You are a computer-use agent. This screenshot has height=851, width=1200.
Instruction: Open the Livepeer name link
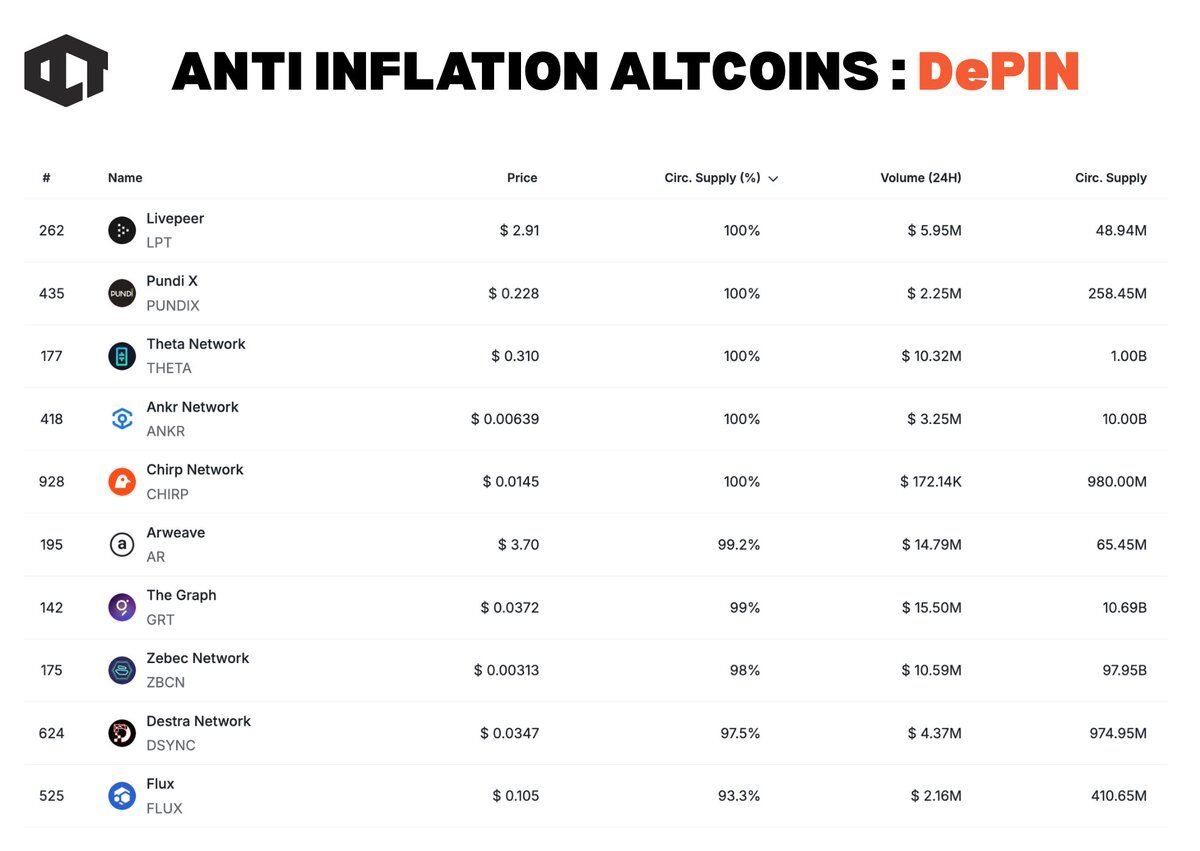coord(175,219)
